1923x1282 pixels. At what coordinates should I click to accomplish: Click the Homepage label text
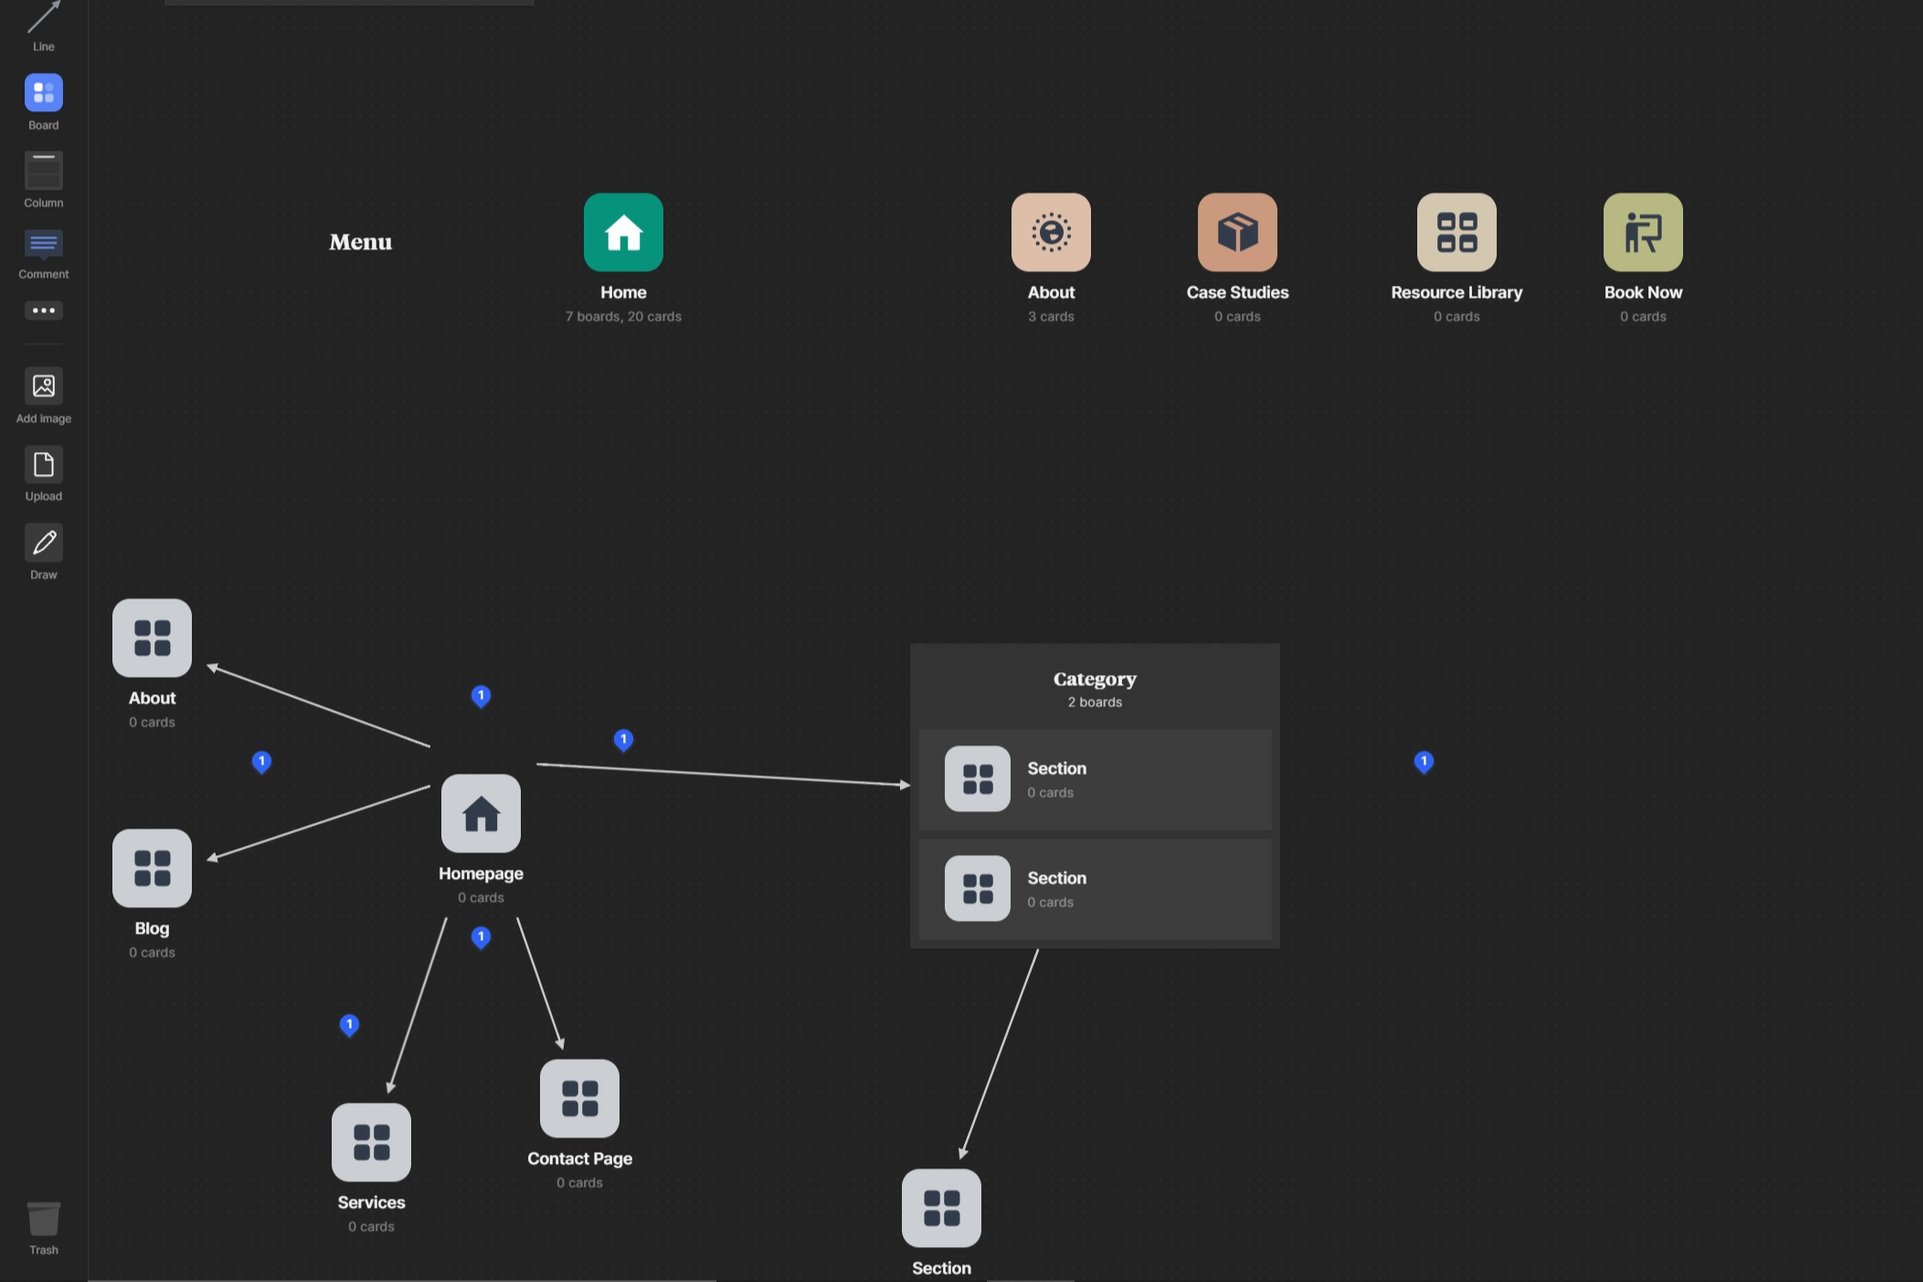(x=481, y=874)
